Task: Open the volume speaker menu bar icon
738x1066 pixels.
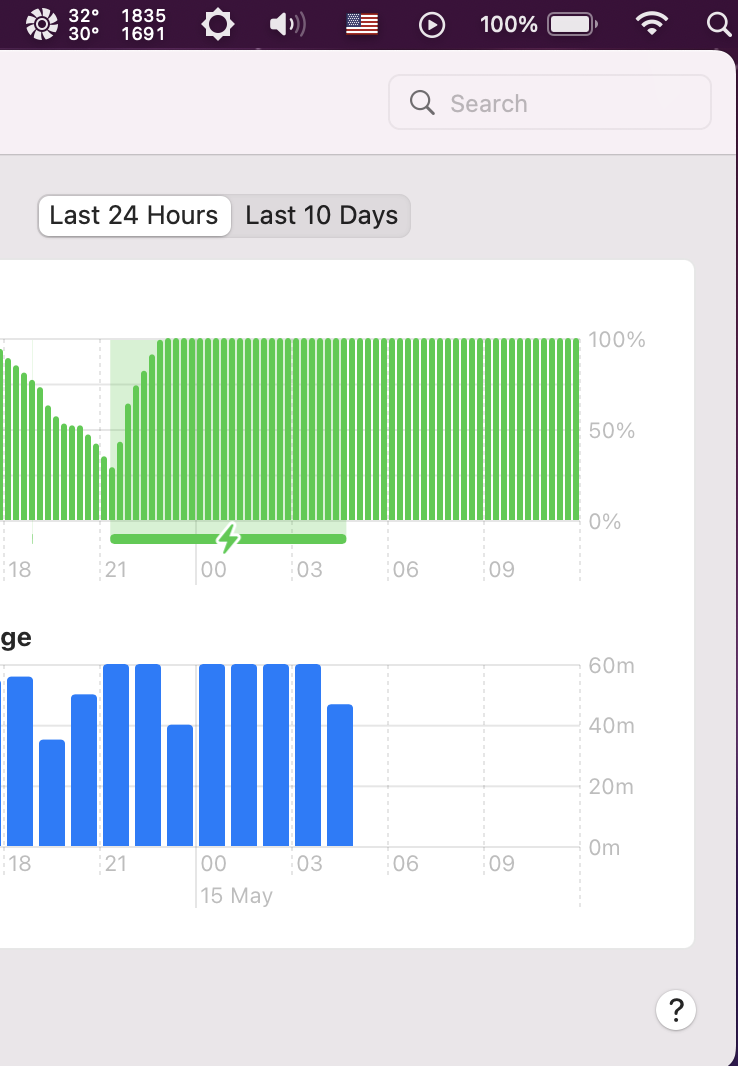Action: click(287, 24)
